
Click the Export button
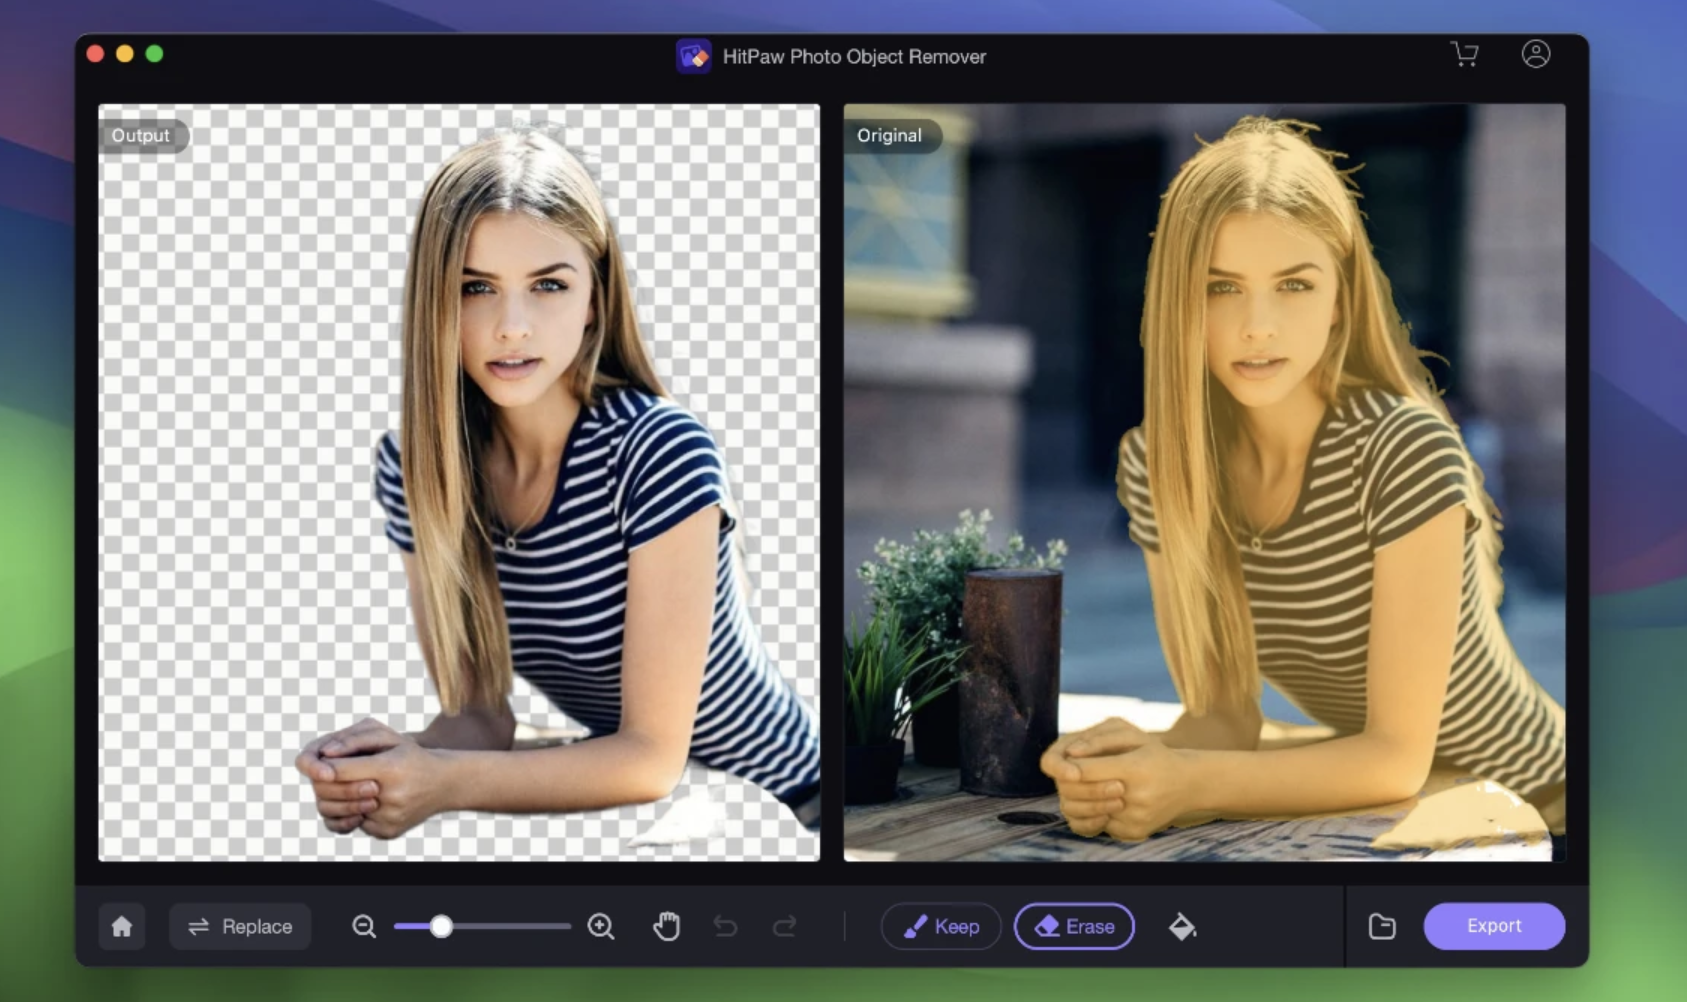[x=1495, y=927]
